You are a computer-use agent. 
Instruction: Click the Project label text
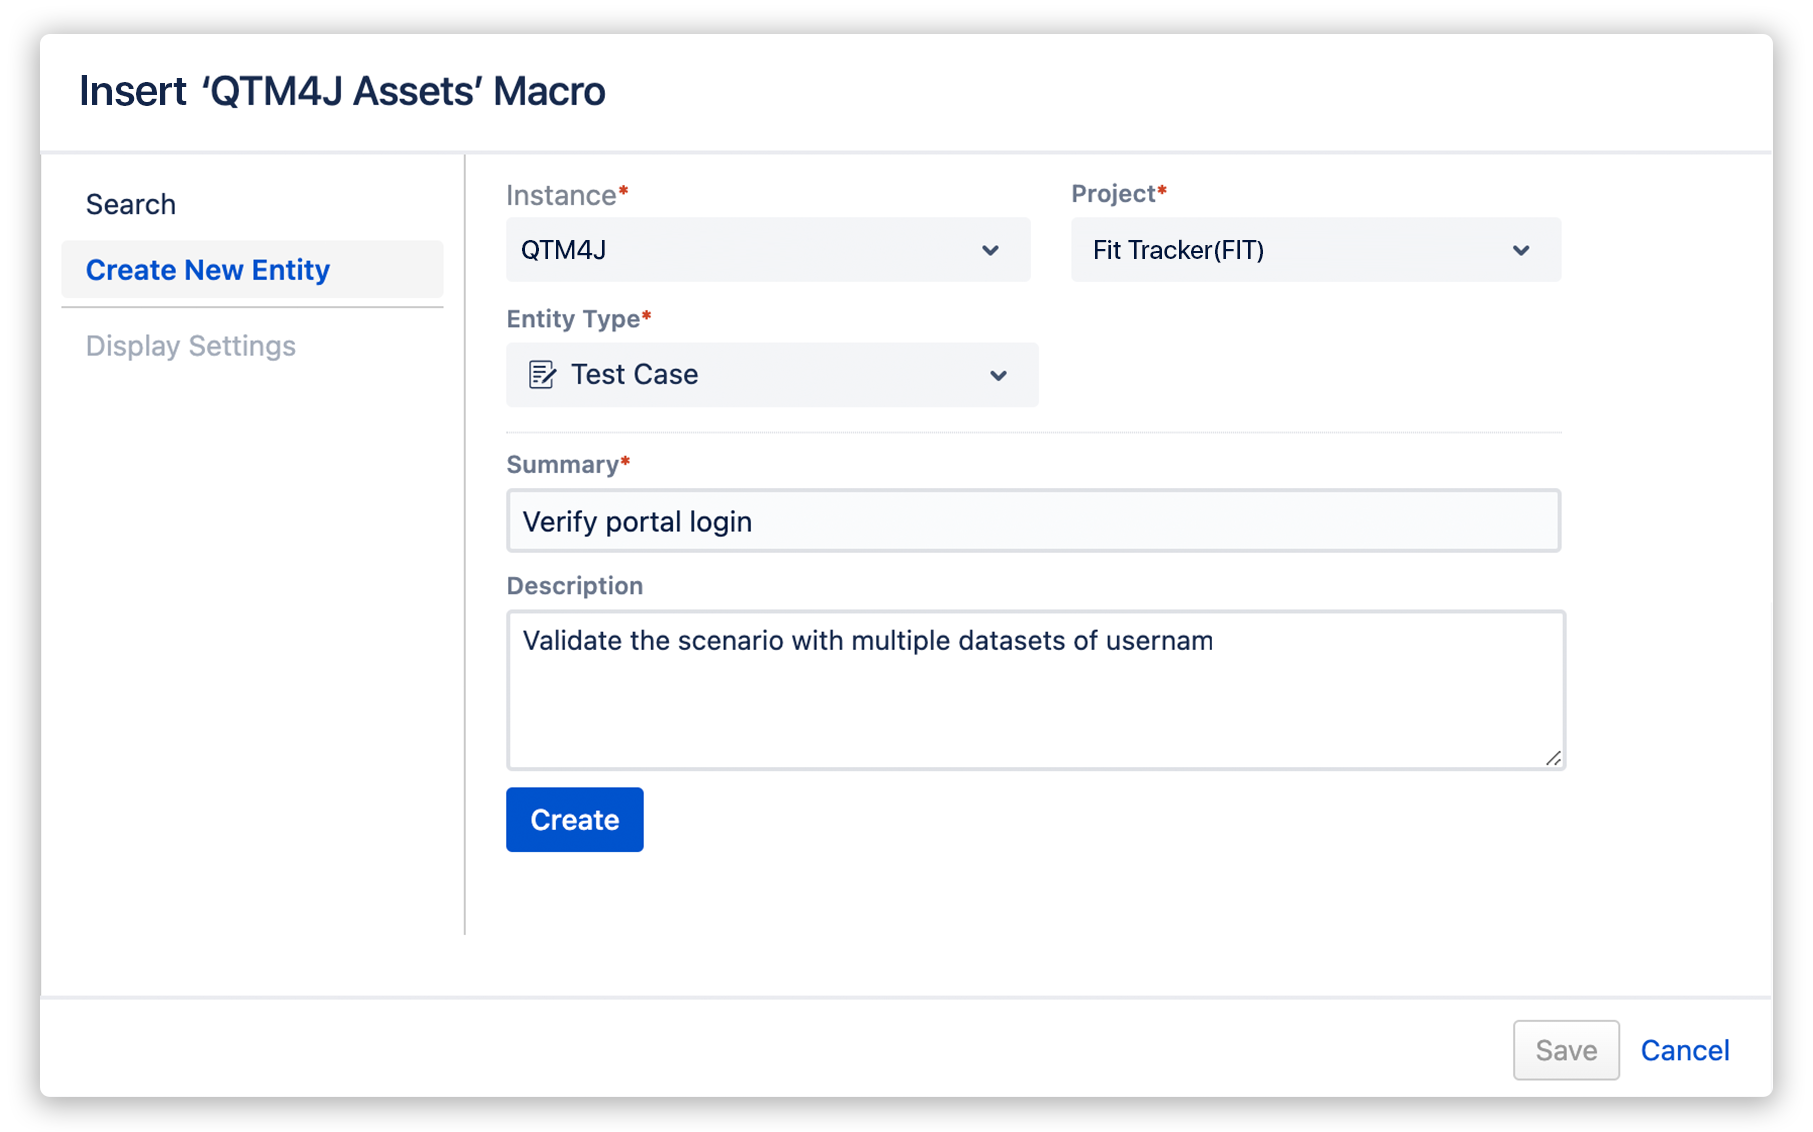pos(1119,194)
